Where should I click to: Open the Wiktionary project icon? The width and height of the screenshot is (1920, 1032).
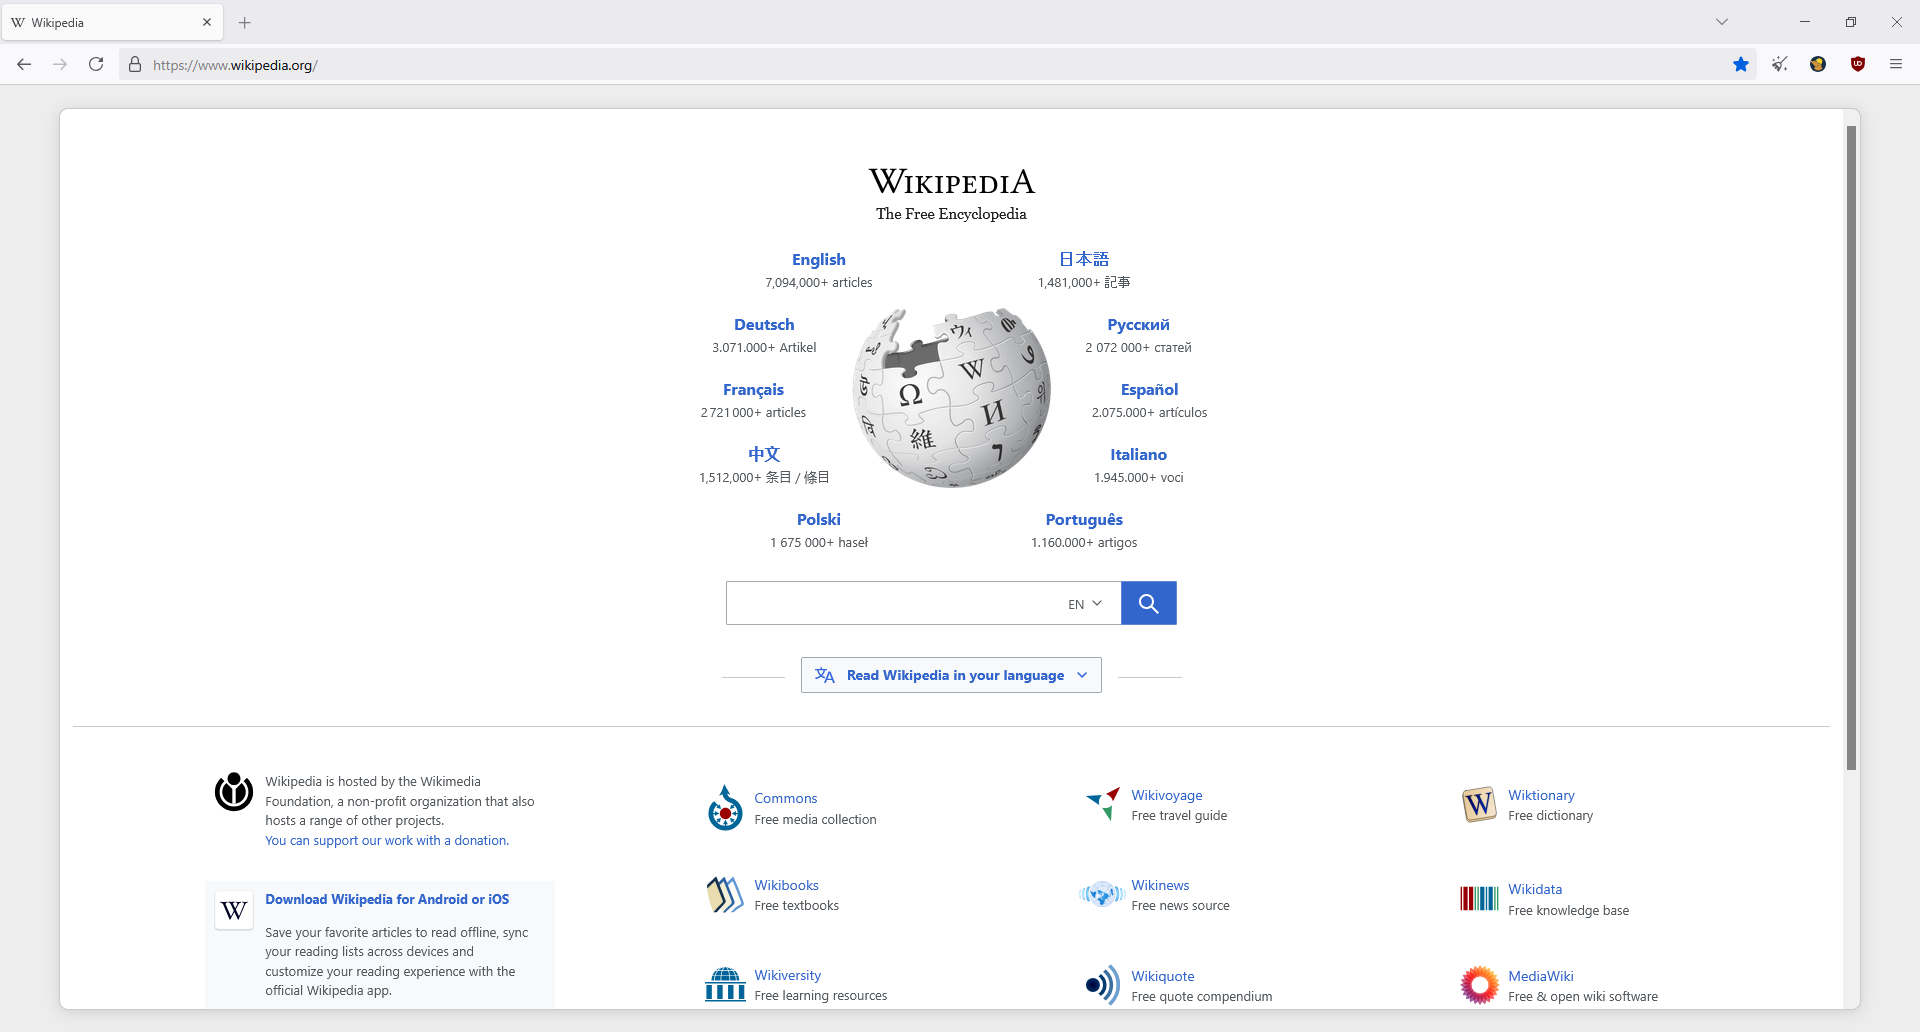pyautogui.click(x=1479, y=804)
